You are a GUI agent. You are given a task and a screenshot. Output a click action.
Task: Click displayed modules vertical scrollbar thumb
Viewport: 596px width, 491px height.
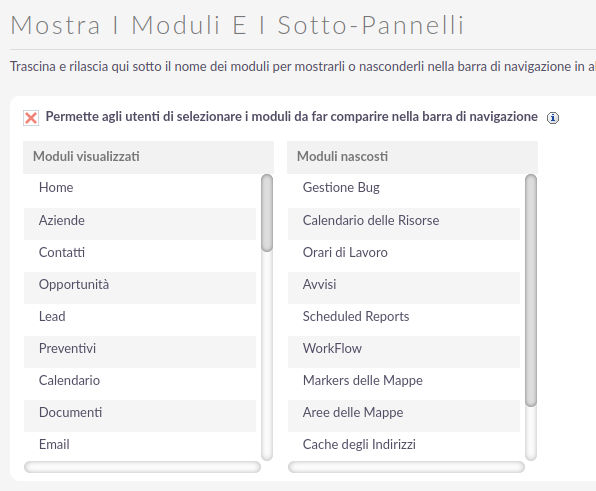(x=267, y=213)
